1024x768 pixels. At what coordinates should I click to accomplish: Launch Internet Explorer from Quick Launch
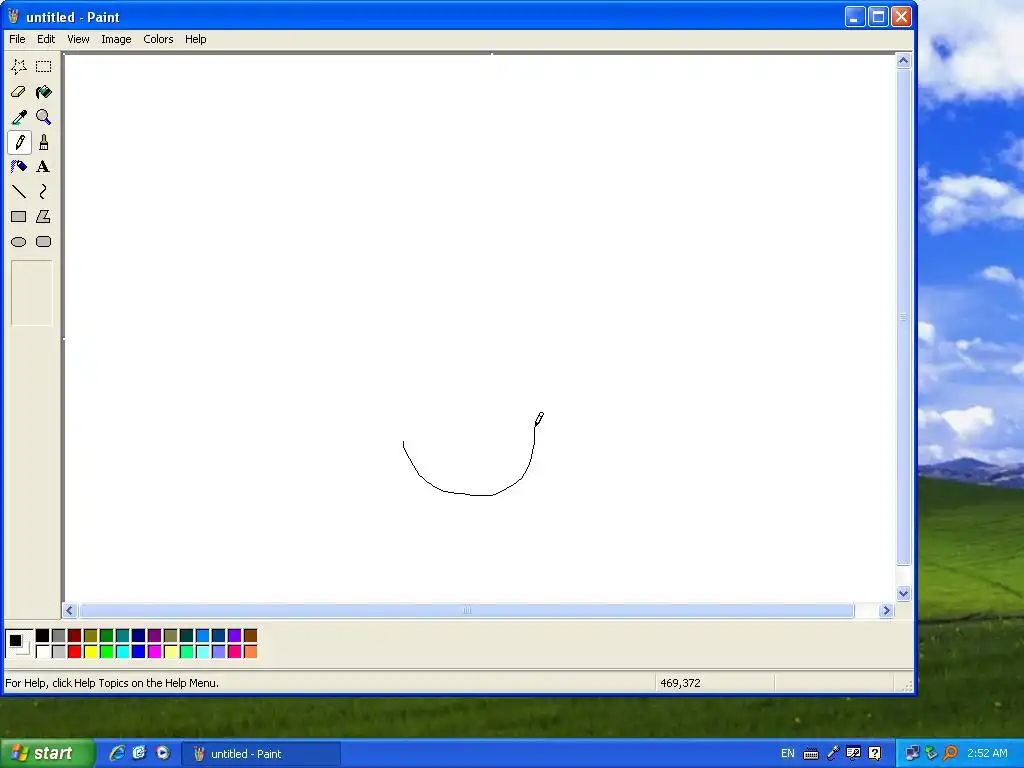tap(117, 754)
